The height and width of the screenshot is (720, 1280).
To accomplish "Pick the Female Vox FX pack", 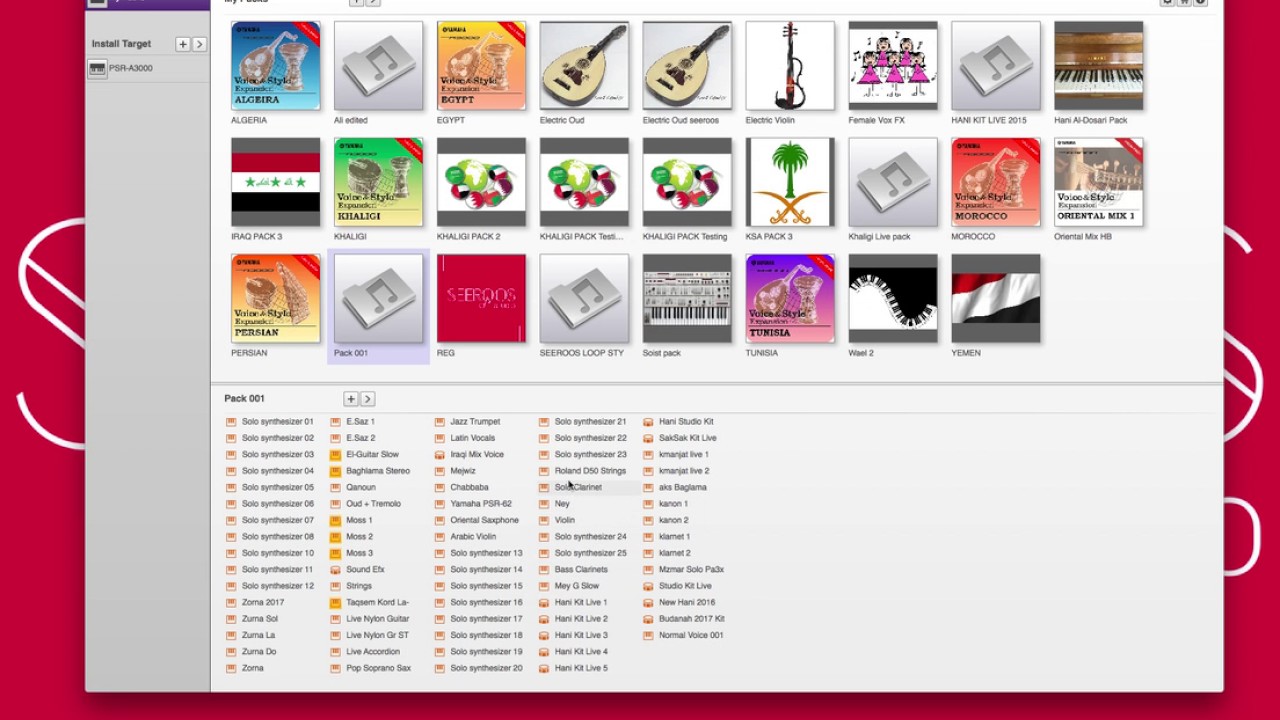I will (x=893, y=65).
